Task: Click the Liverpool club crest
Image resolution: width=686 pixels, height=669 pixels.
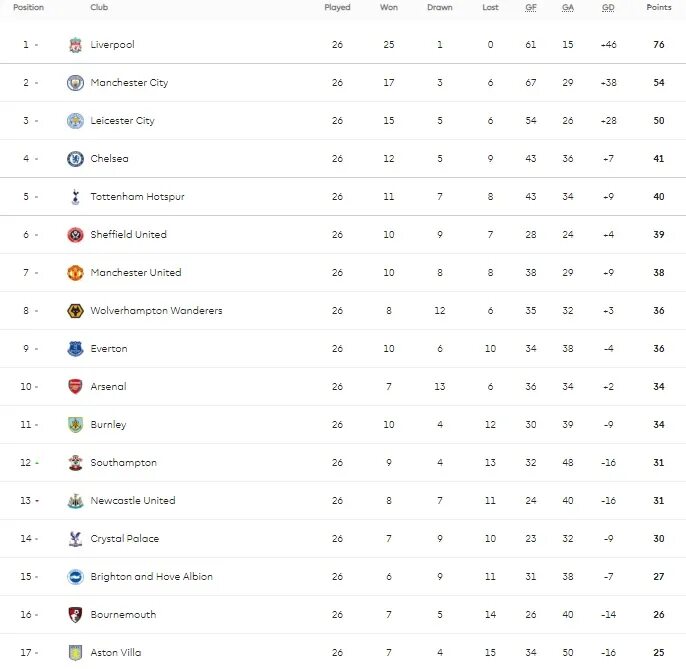Action: coord(75,45)
